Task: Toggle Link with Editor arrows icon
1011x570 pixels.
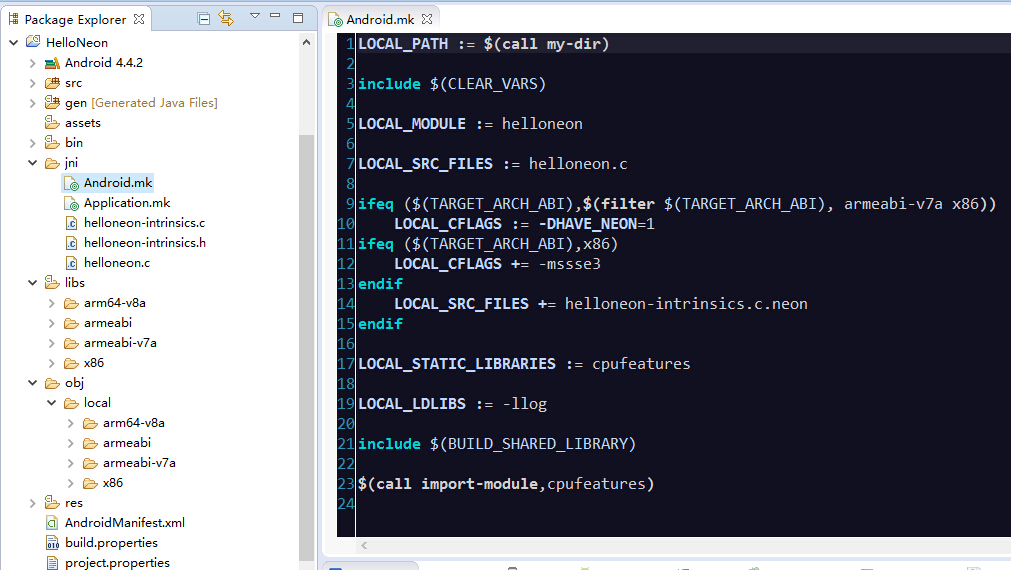Action: click(x=226, y=19)
